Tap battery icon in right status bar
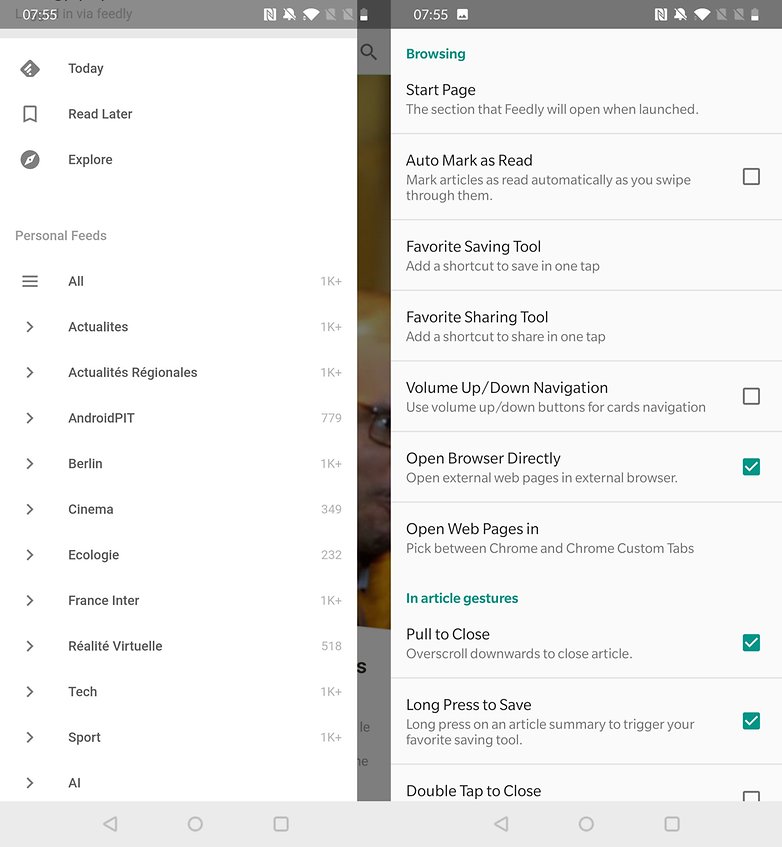Image resolution: width=782 pixels, height=847 pixels. pyautogui.click(x=754, y=15)
